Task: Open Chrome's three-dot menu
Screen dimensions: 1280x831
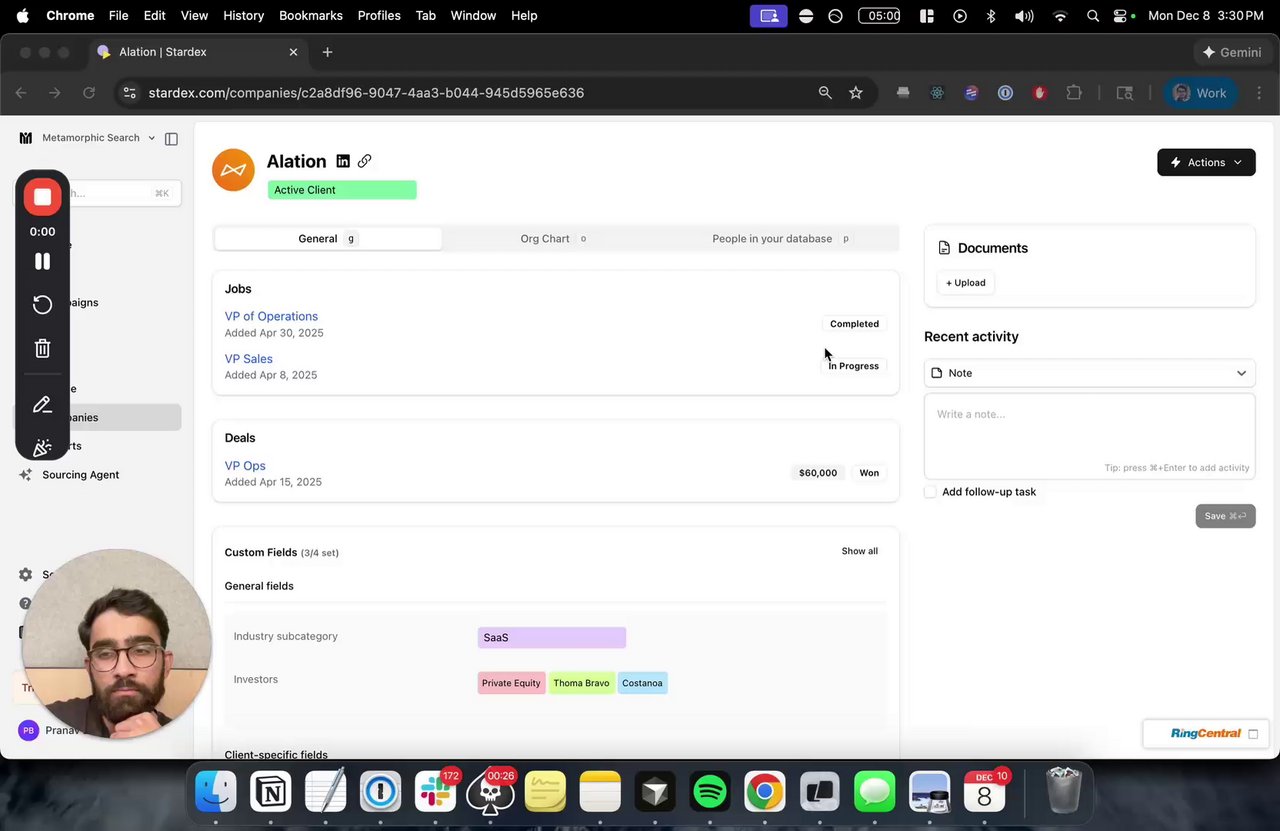Action: [1259, 93]
